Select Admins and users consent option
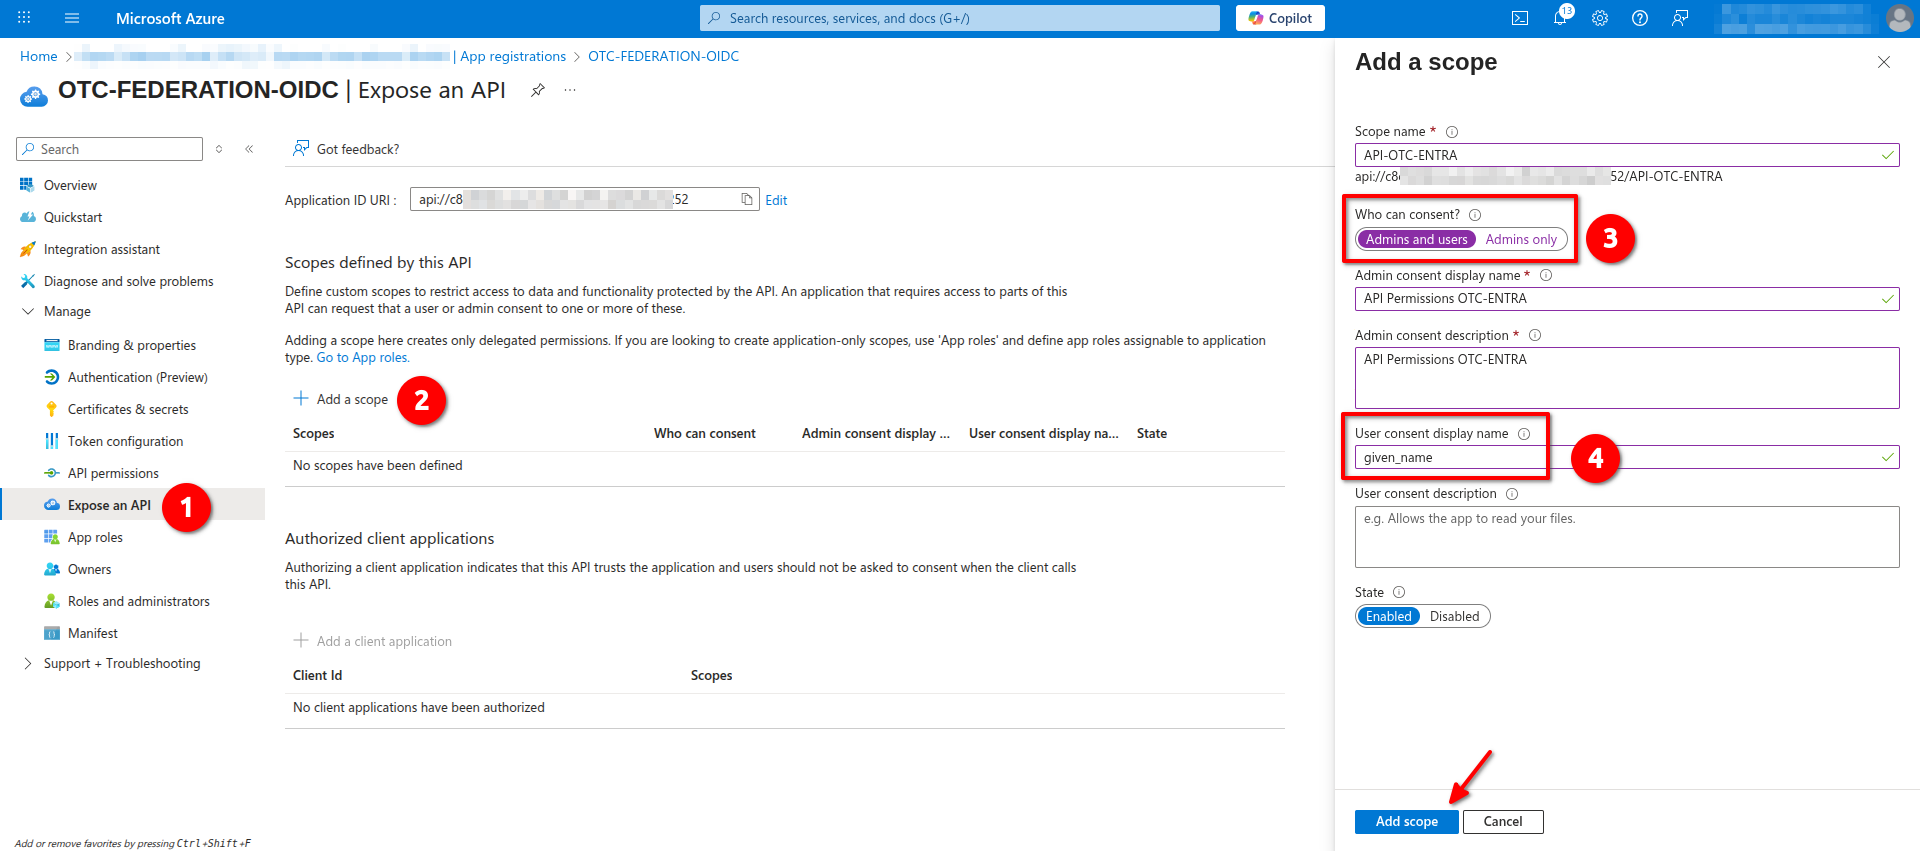This screenshot has height=851, width=1920. pyautogui.click(x=1416, y=240)
